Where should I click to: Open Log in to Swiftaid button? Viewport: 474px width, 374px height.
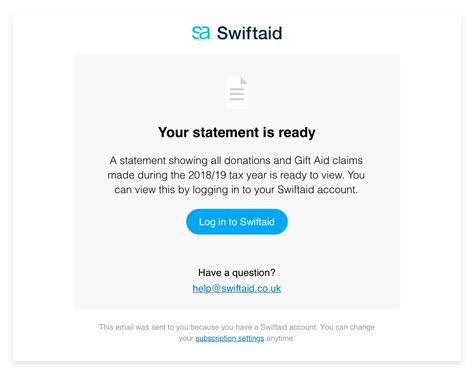pyautogui.click(x=237, y=222)
